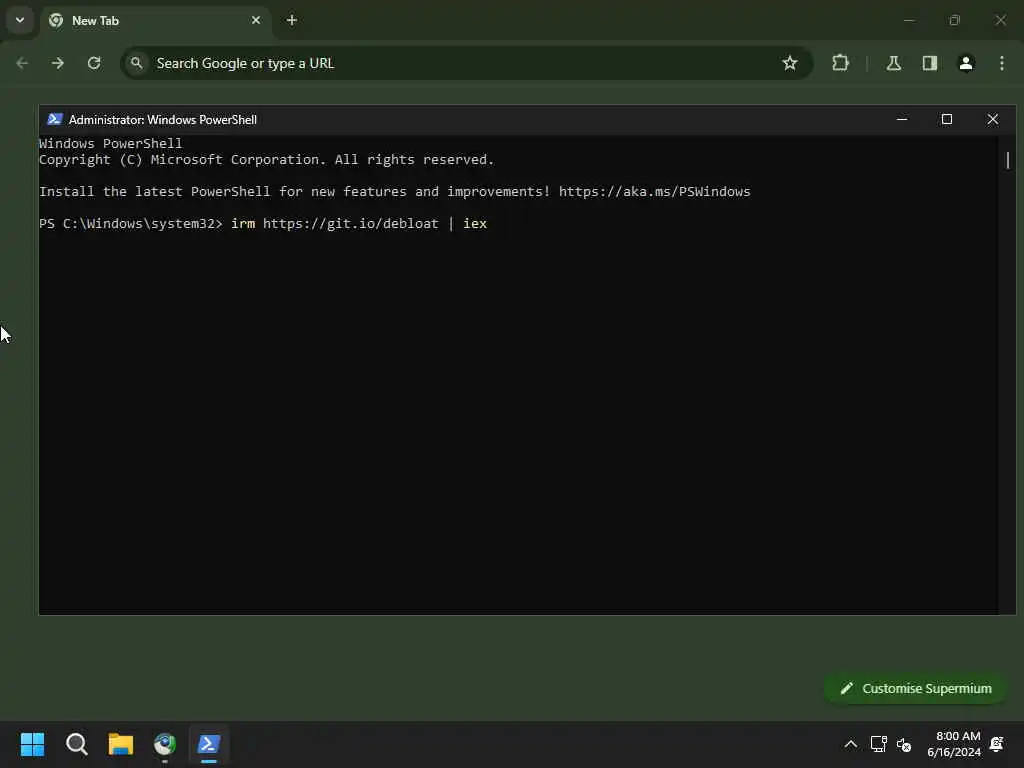Click the PowerShell title bar icon
This screenshot has width=1024, height=768.
click(55, 120)
